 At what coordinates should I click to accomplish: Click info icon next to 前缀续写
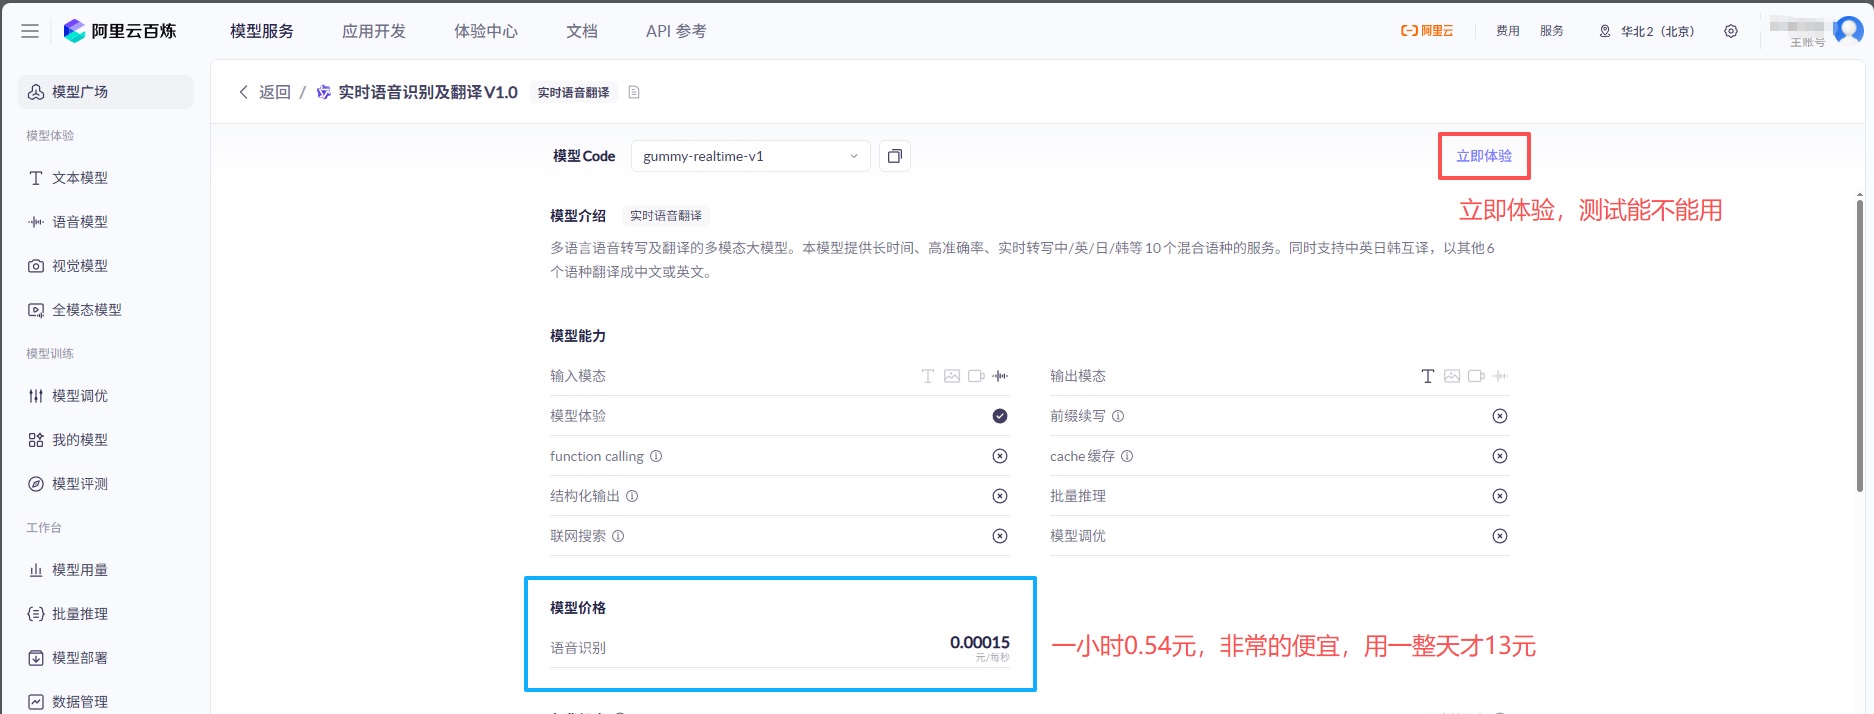point(1118,416)
